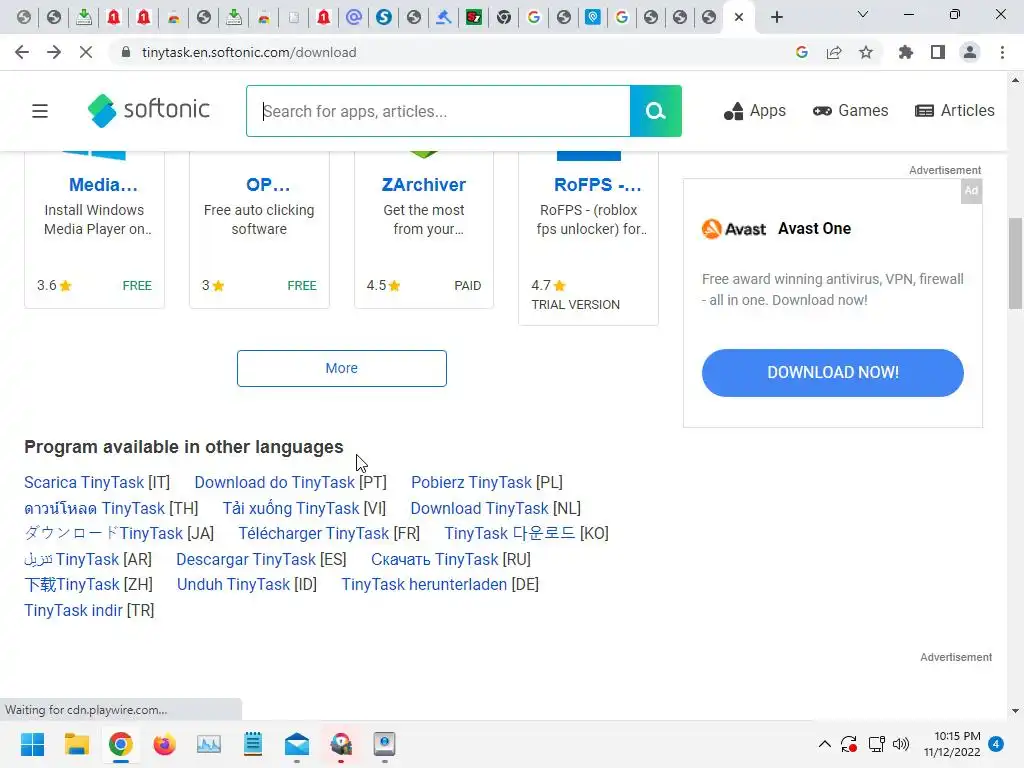Open File Explorer from the taskbar
Screen dimensions: 1024x768
[x=76, y=744]
